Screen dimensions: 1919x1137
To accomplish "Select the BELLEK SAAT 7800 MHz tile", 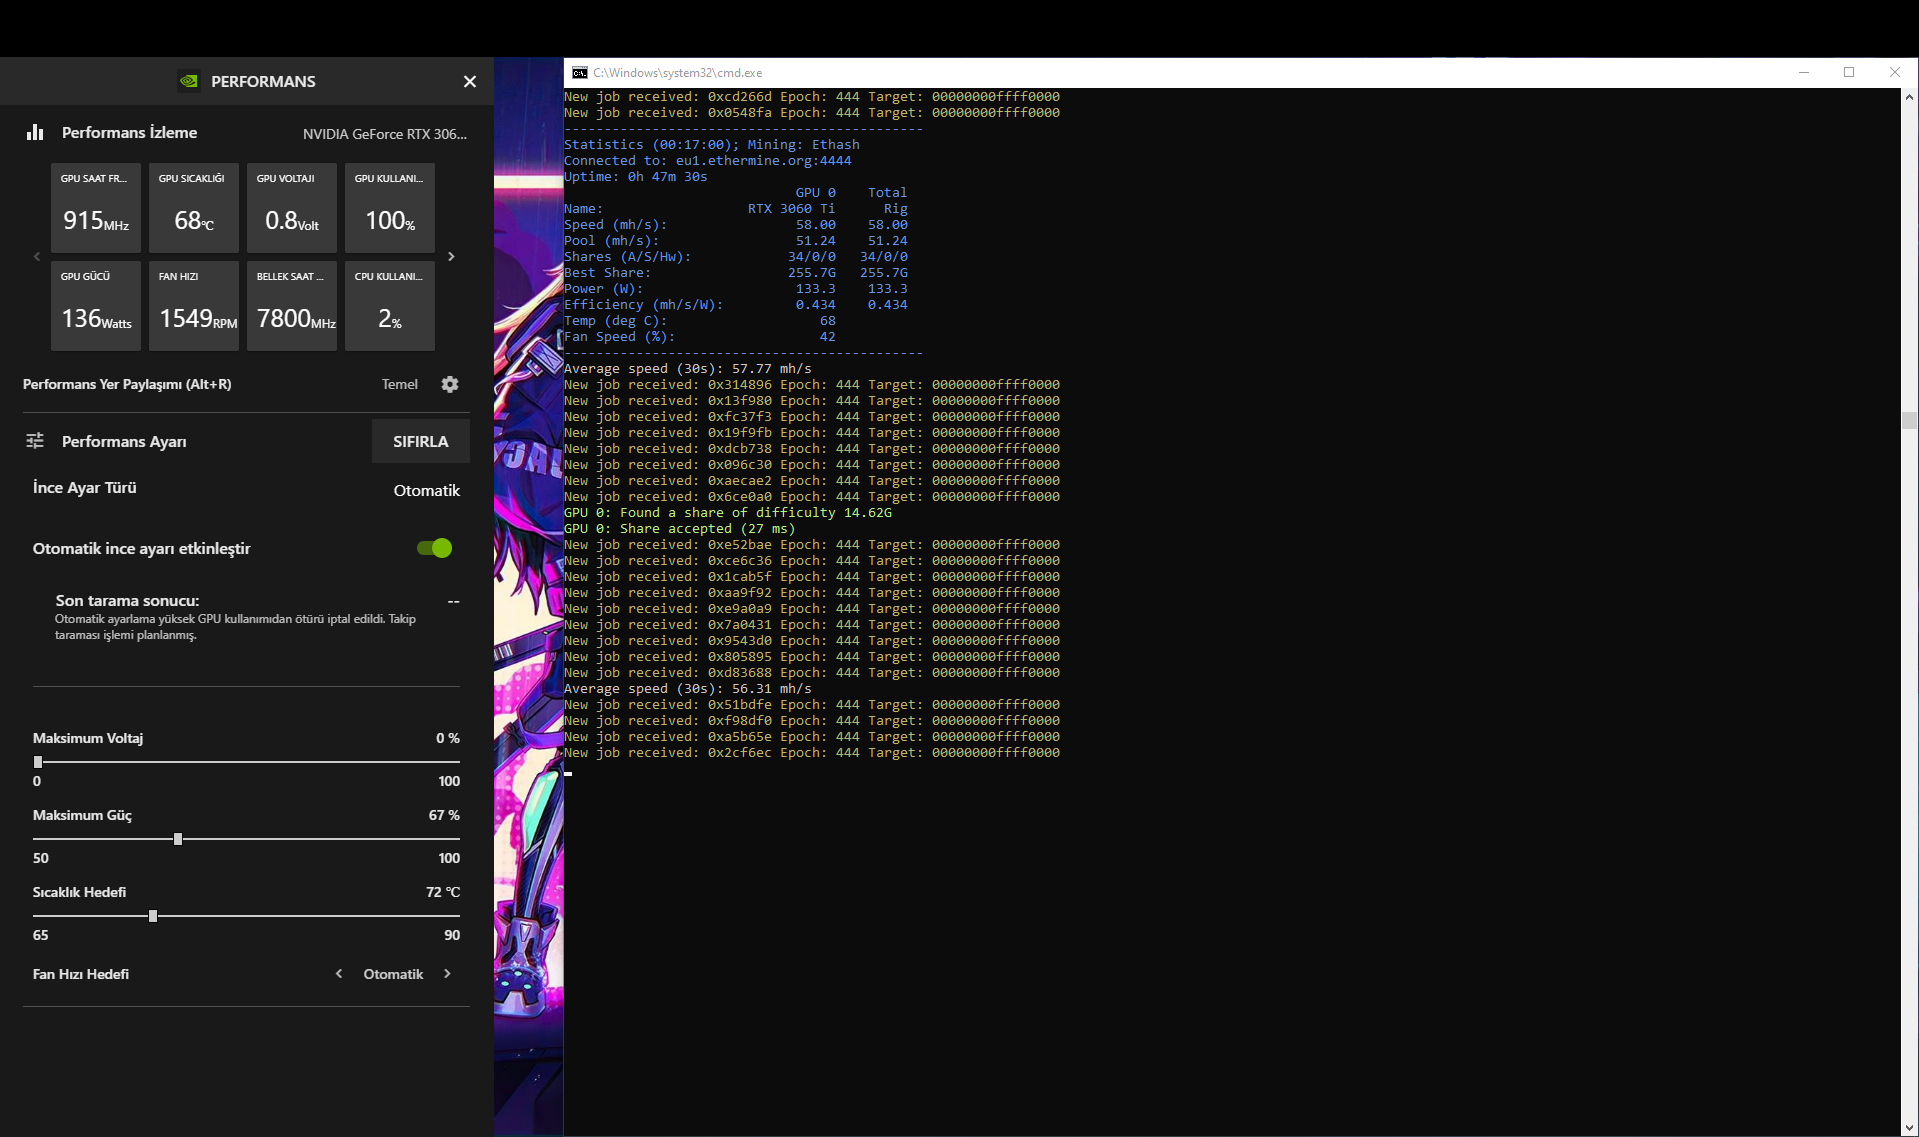I will [x=292, y=306].
